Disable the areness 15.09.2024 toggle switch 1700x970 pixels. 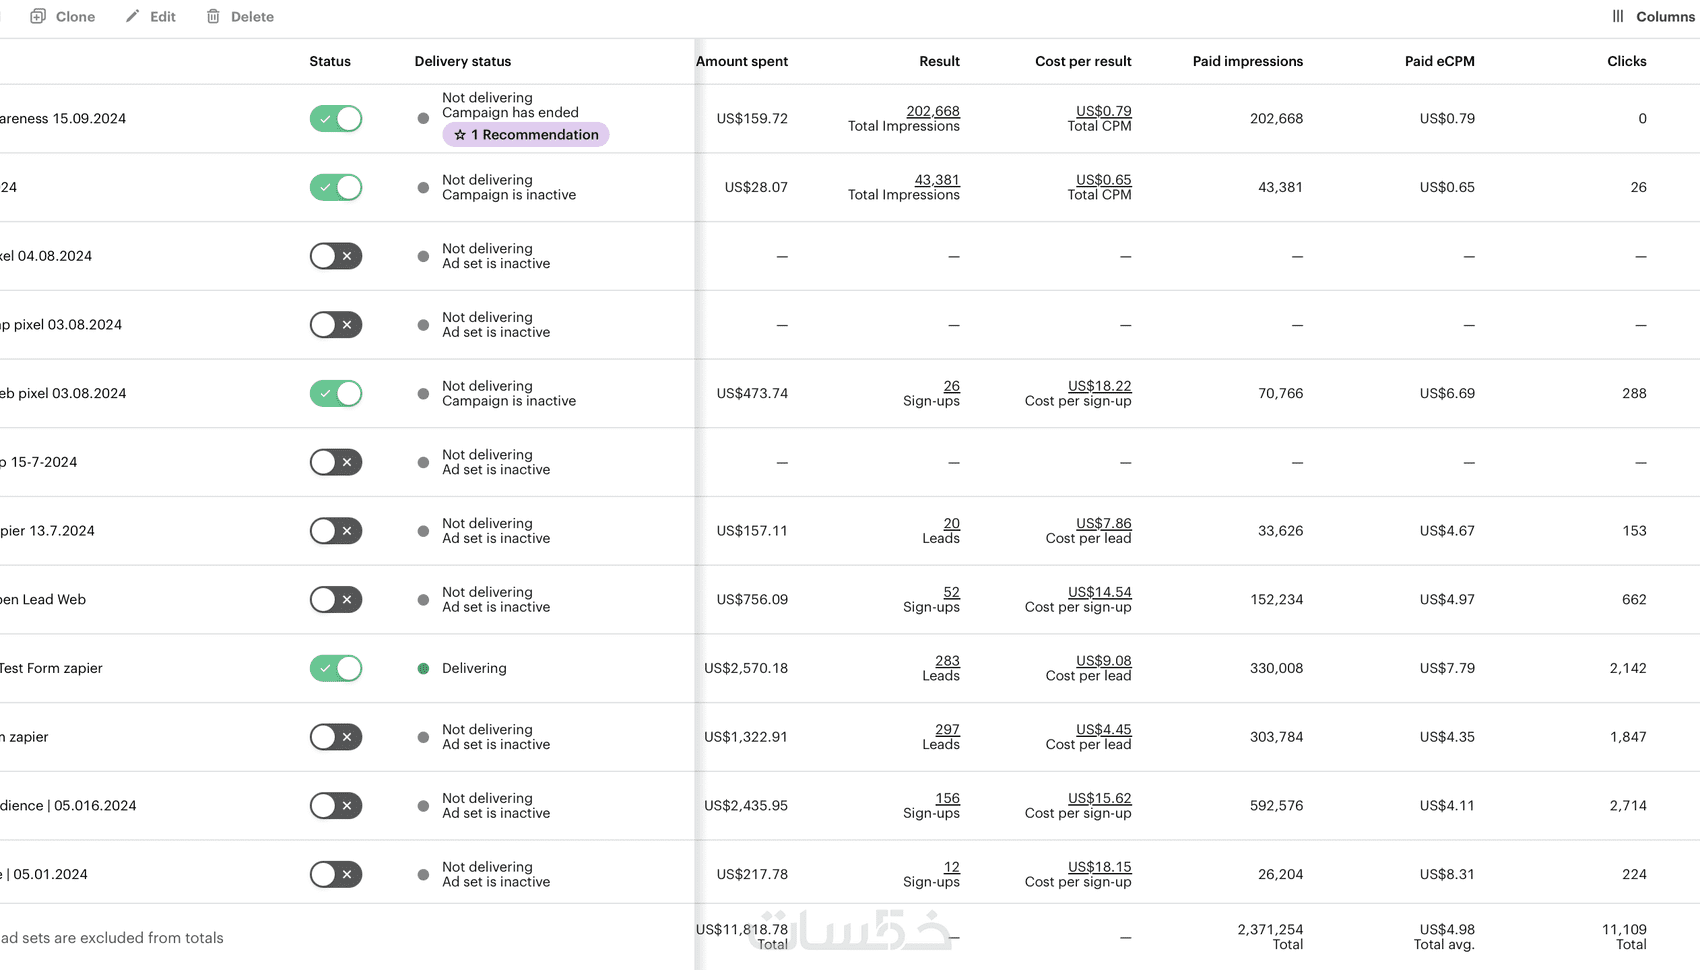336,119
